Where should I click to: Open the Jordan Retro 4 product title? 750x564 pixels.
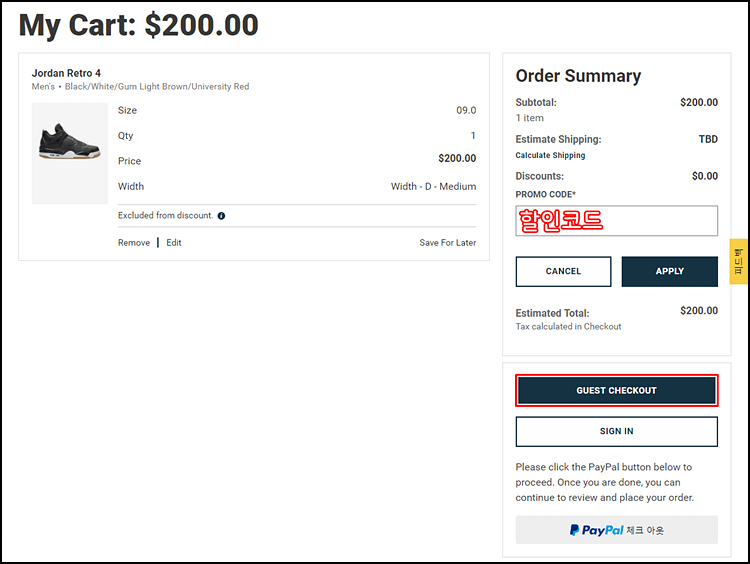[x=66, y=73]
